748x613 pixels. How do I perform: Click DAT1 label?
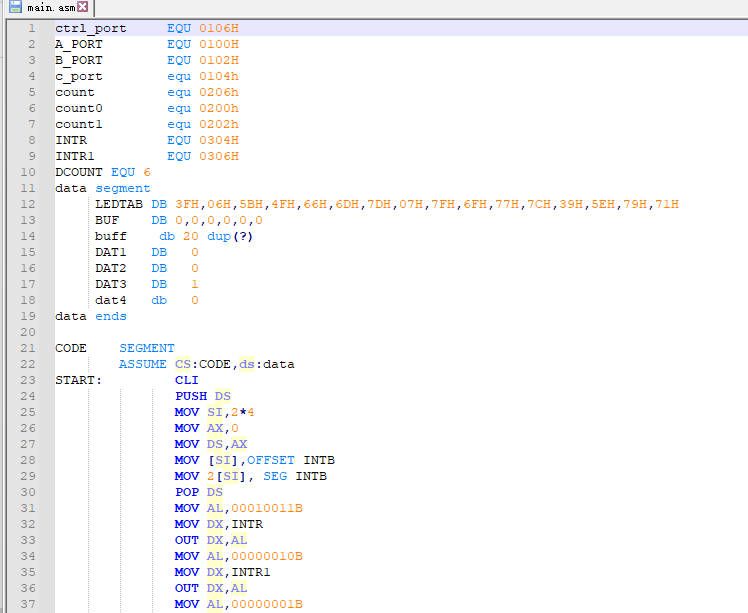[x=111, y=252]
